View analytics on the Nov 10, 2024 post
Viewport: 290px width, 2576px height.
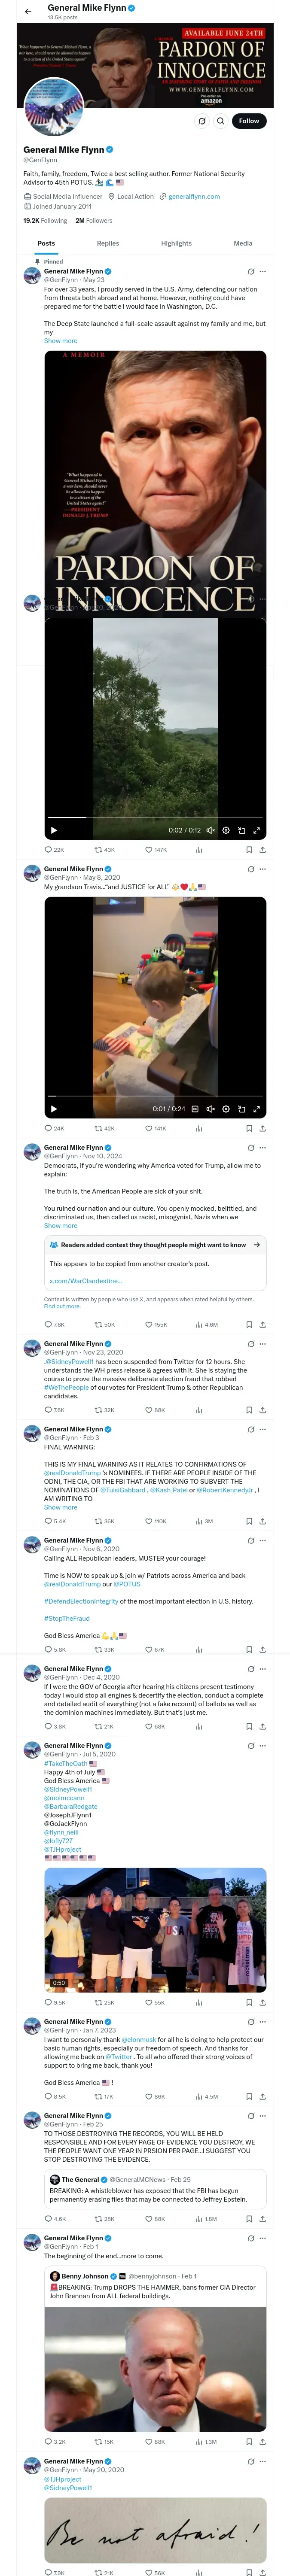(198, 1324)
